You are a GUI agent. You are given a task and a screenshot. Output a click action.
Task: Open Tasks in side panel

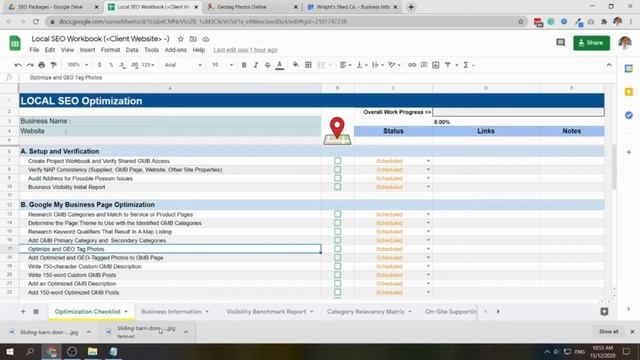[x=629, y=115]
